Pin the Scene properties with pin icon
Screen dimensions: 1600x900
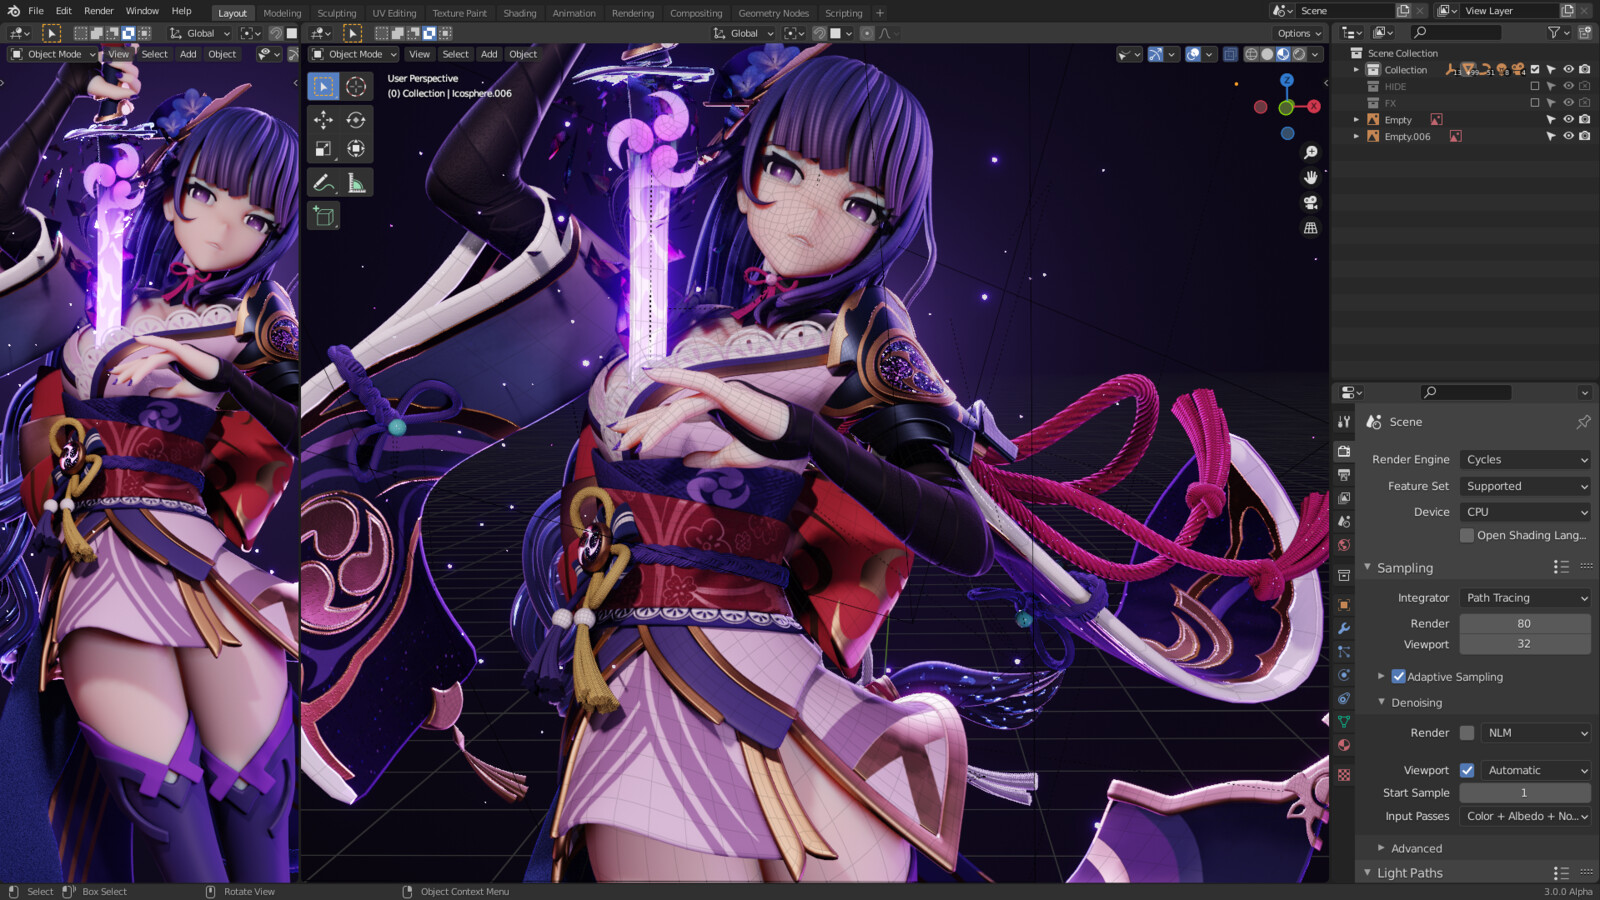1583,422
